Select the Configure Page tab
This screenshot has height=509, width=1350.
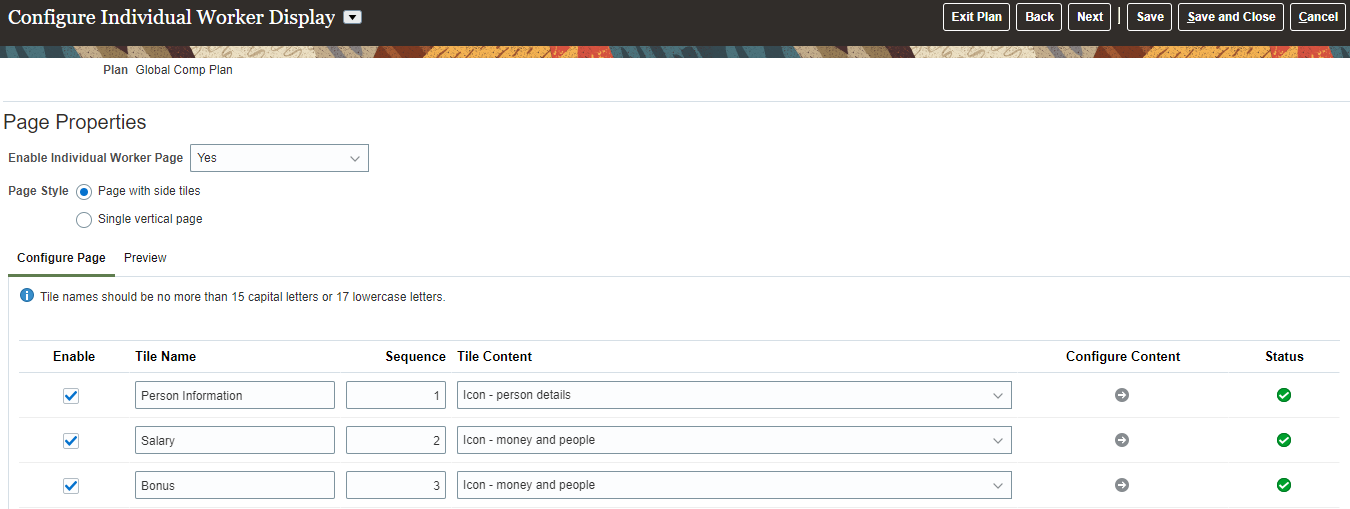click(61, 258)
